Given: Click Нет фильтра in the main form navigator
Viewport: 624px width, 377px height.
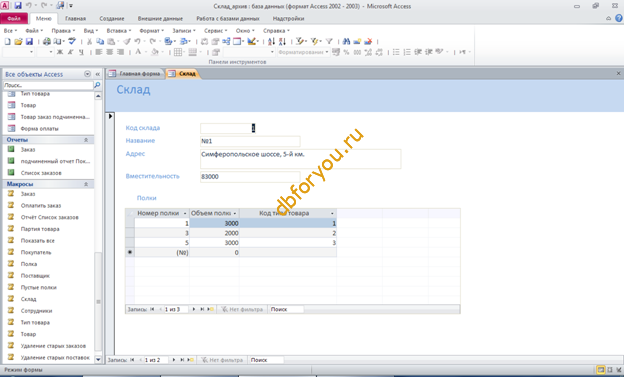Looking at the screenshot, I should coord(223,360).
